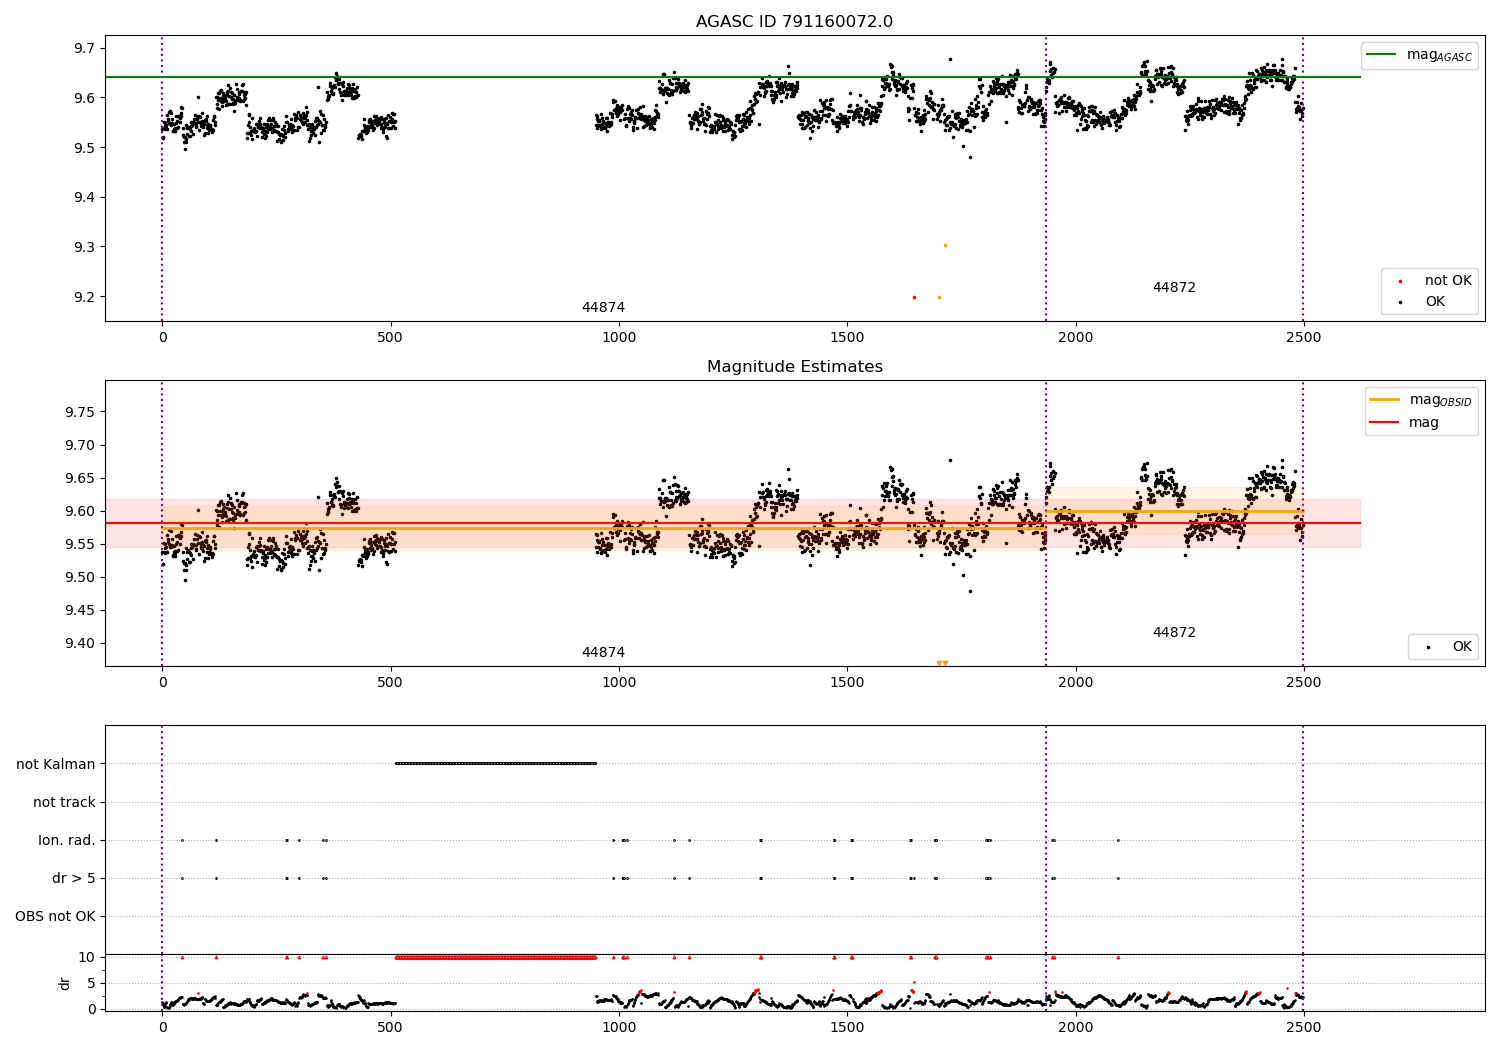Click the orange outlier point near 9.3

coord(945,245)
